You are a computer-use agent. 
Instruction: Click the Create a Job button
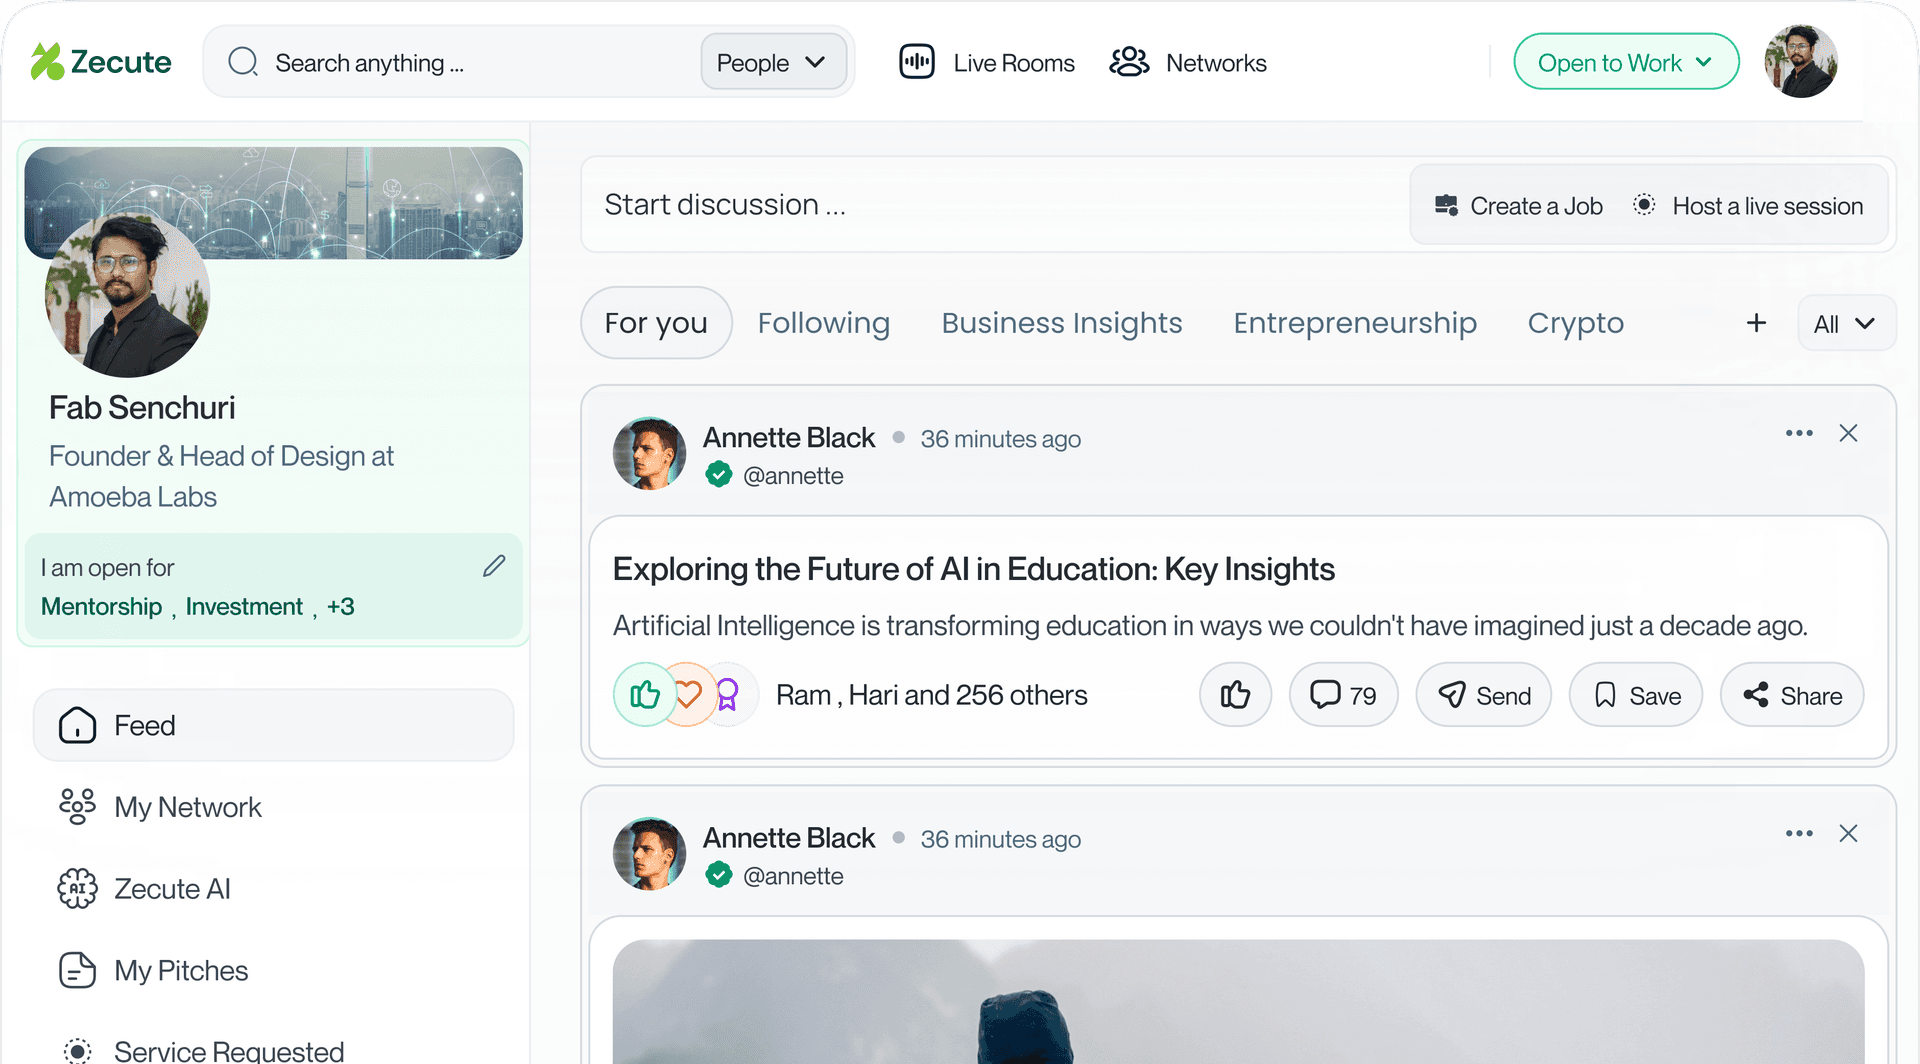coord(1518,206)
